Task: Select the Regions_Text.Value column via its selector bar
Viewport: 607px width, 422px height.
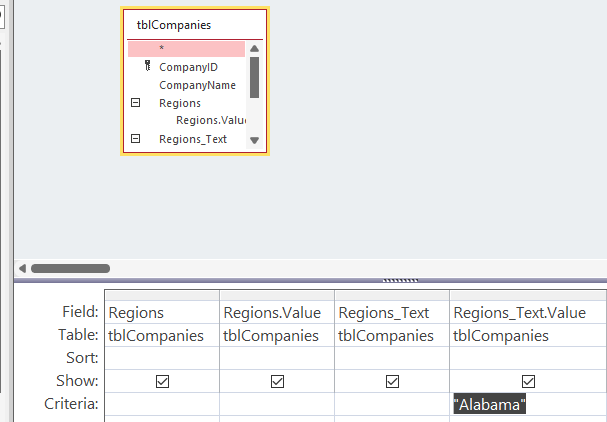Action: 528,296
